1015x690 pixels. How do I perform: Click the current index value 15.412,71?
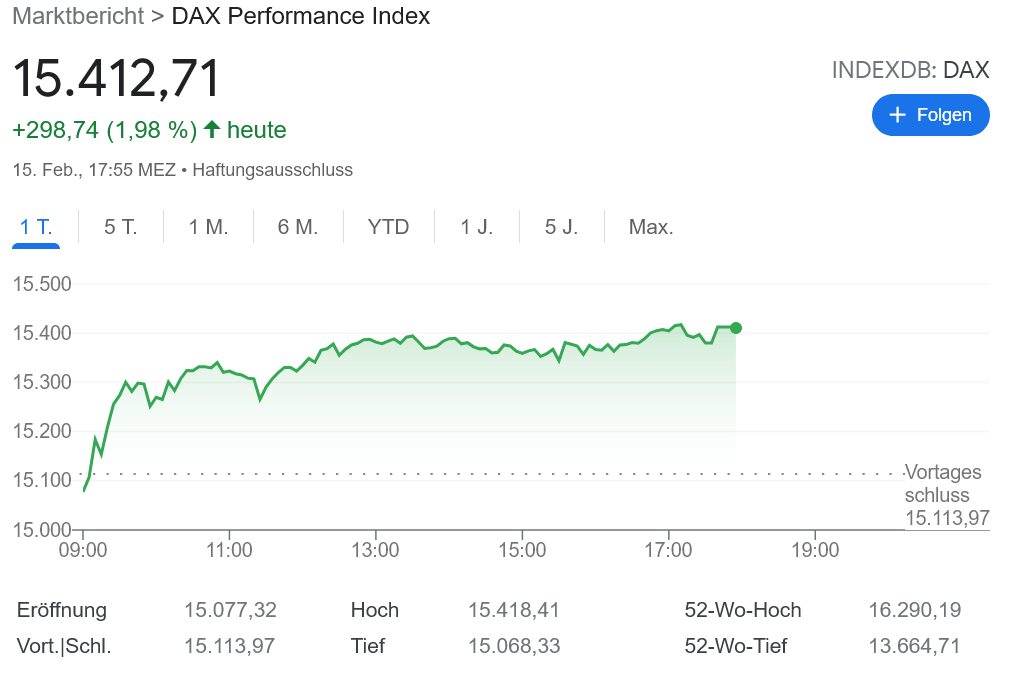(117, 77)
